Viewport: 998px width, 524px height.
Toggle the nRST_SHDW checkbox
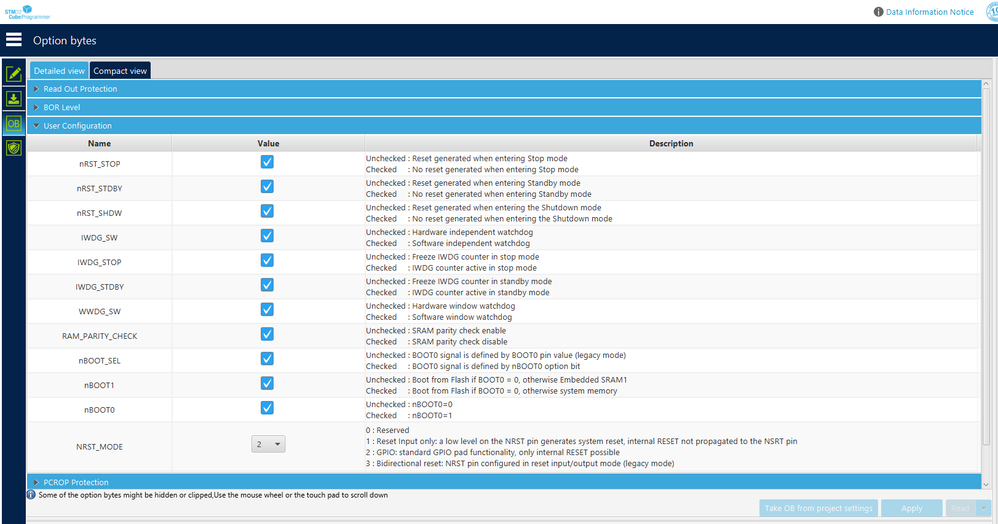267,211
